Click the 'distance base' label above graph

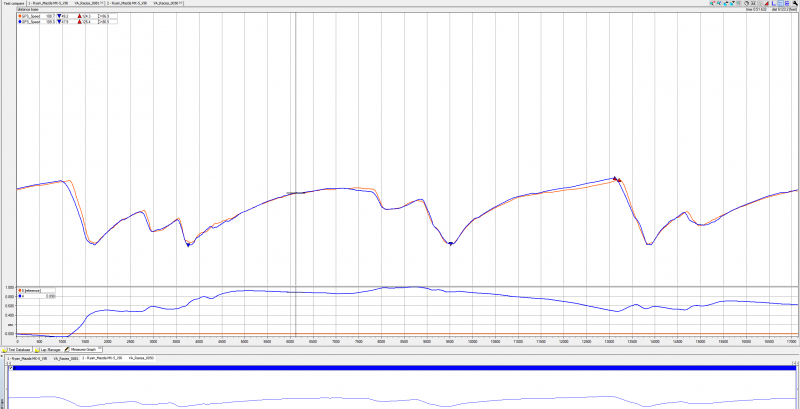pos(28,9)
